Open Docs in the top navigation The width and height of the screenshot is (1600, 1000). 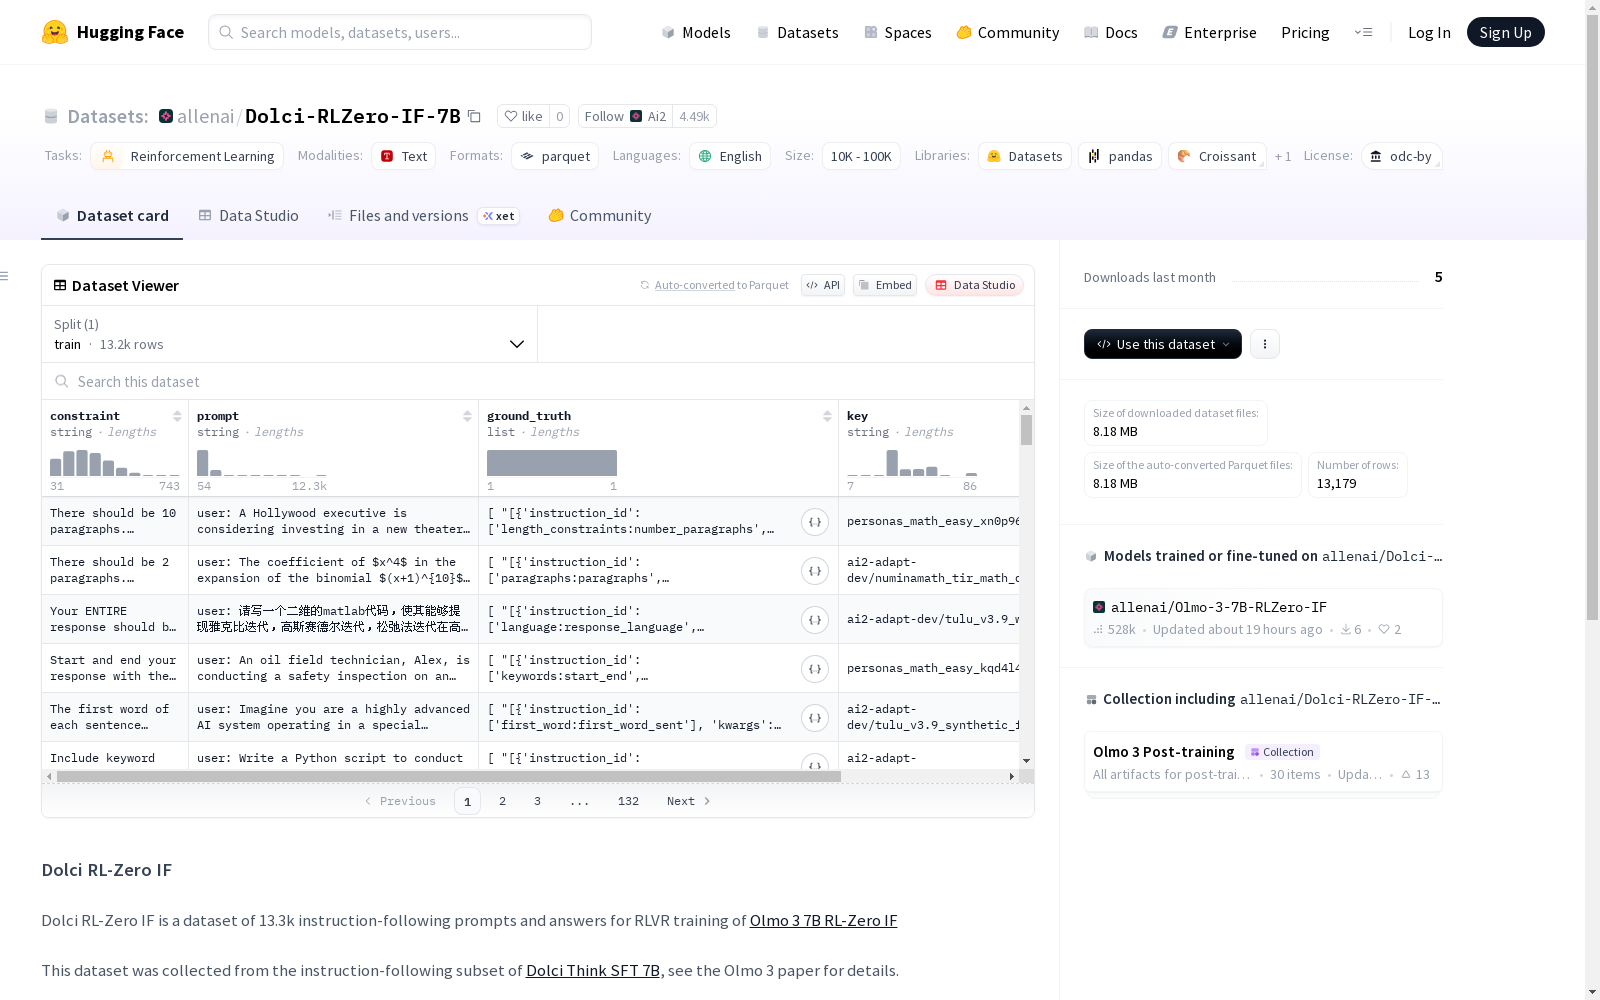tap(1111, 32)
